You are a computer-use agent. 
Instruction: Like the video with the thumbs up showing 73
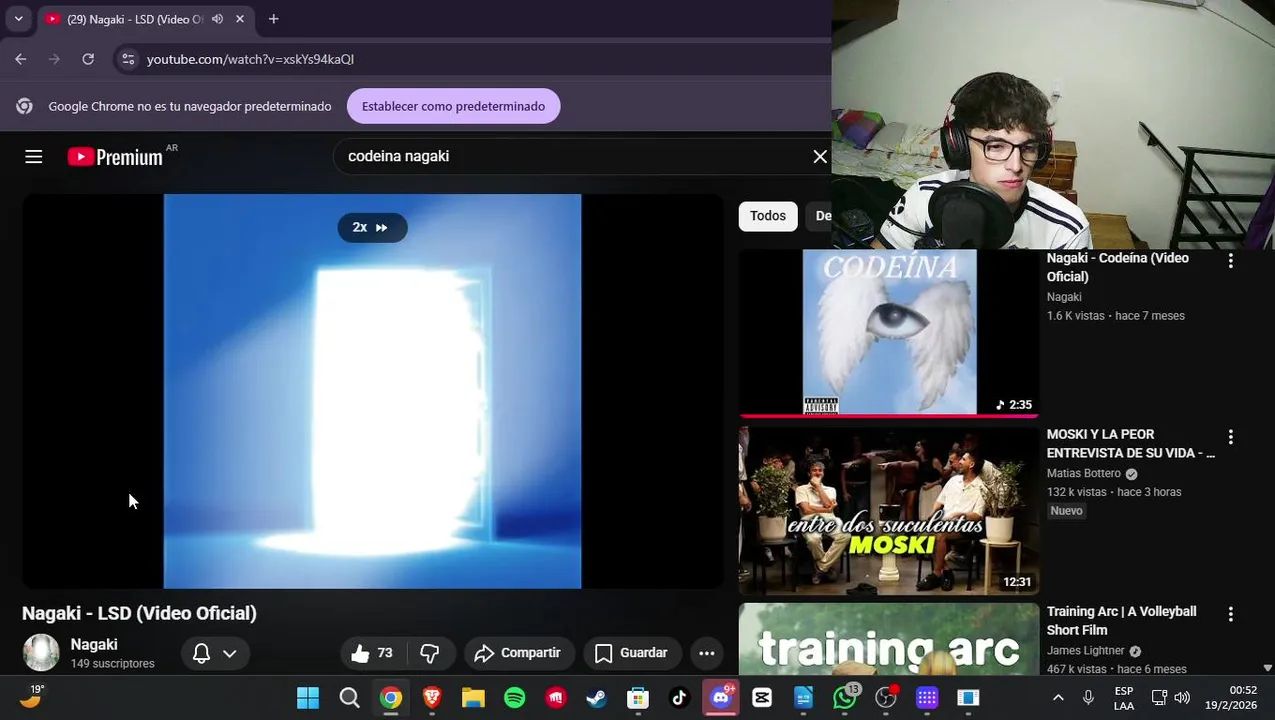coord(372,653)
